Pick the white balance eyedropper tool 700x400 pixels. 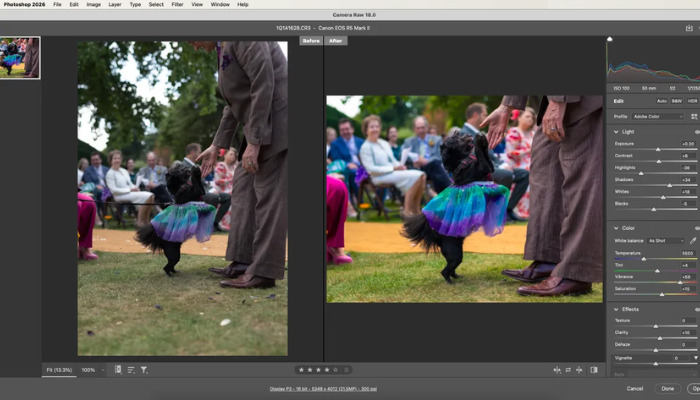[693, 241]
